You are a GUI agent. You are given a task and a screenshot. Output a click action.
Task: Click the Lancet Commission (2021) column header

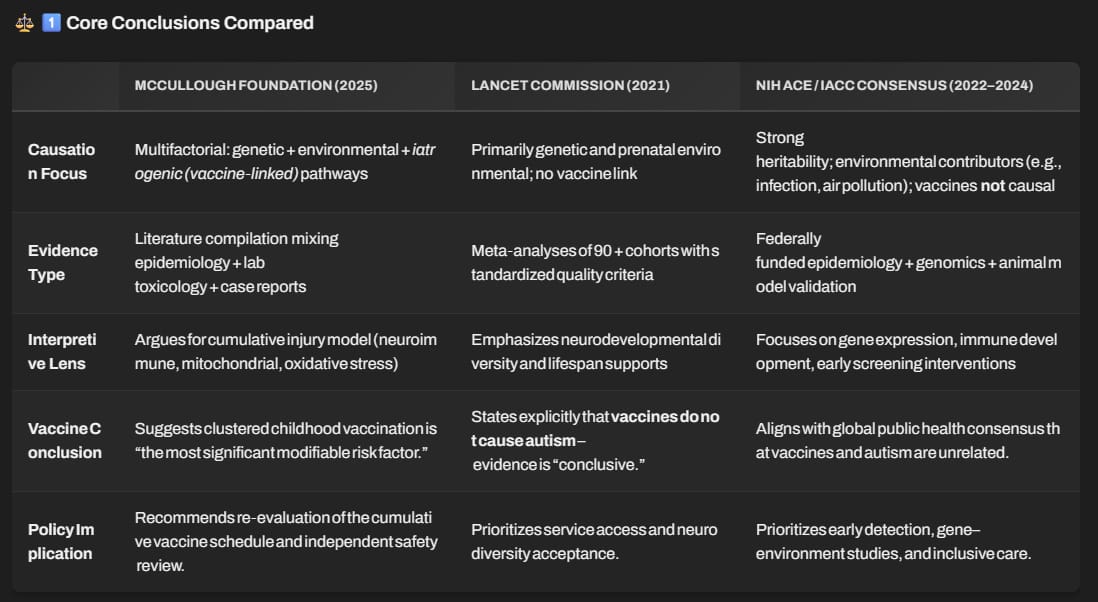point(570,85)
